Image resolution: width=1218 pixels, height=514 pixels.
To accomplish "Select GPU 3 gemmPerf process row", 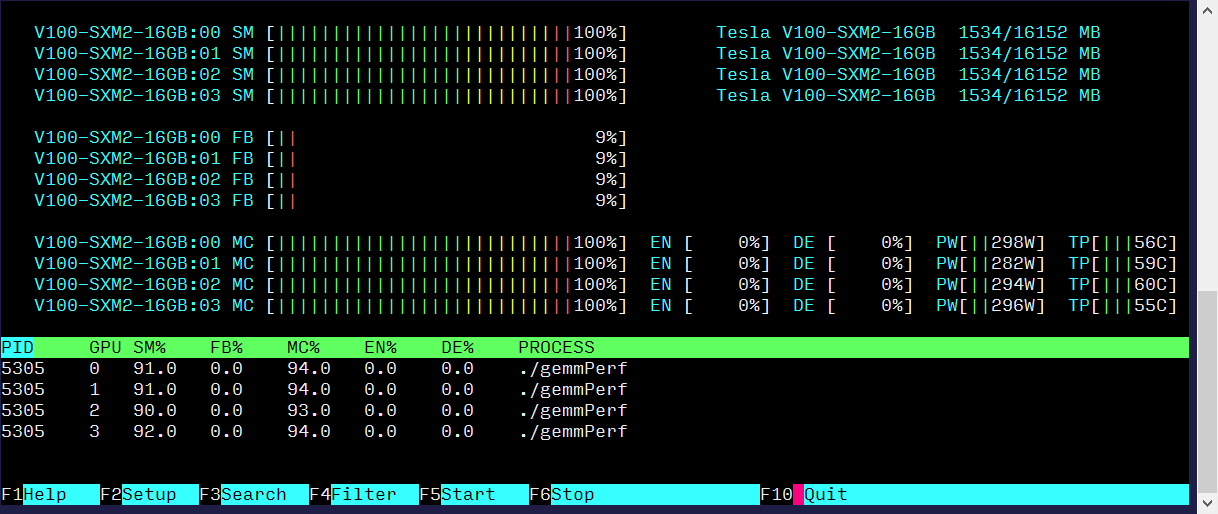I will click(595, 432).
